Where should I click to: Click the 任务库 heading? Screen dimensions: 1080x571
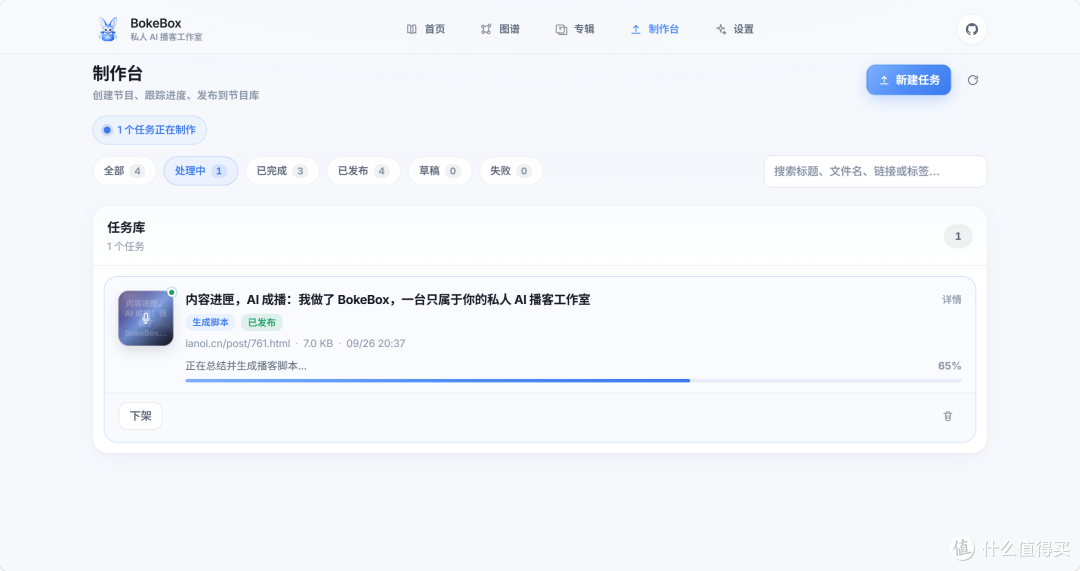tap(126, 227)
